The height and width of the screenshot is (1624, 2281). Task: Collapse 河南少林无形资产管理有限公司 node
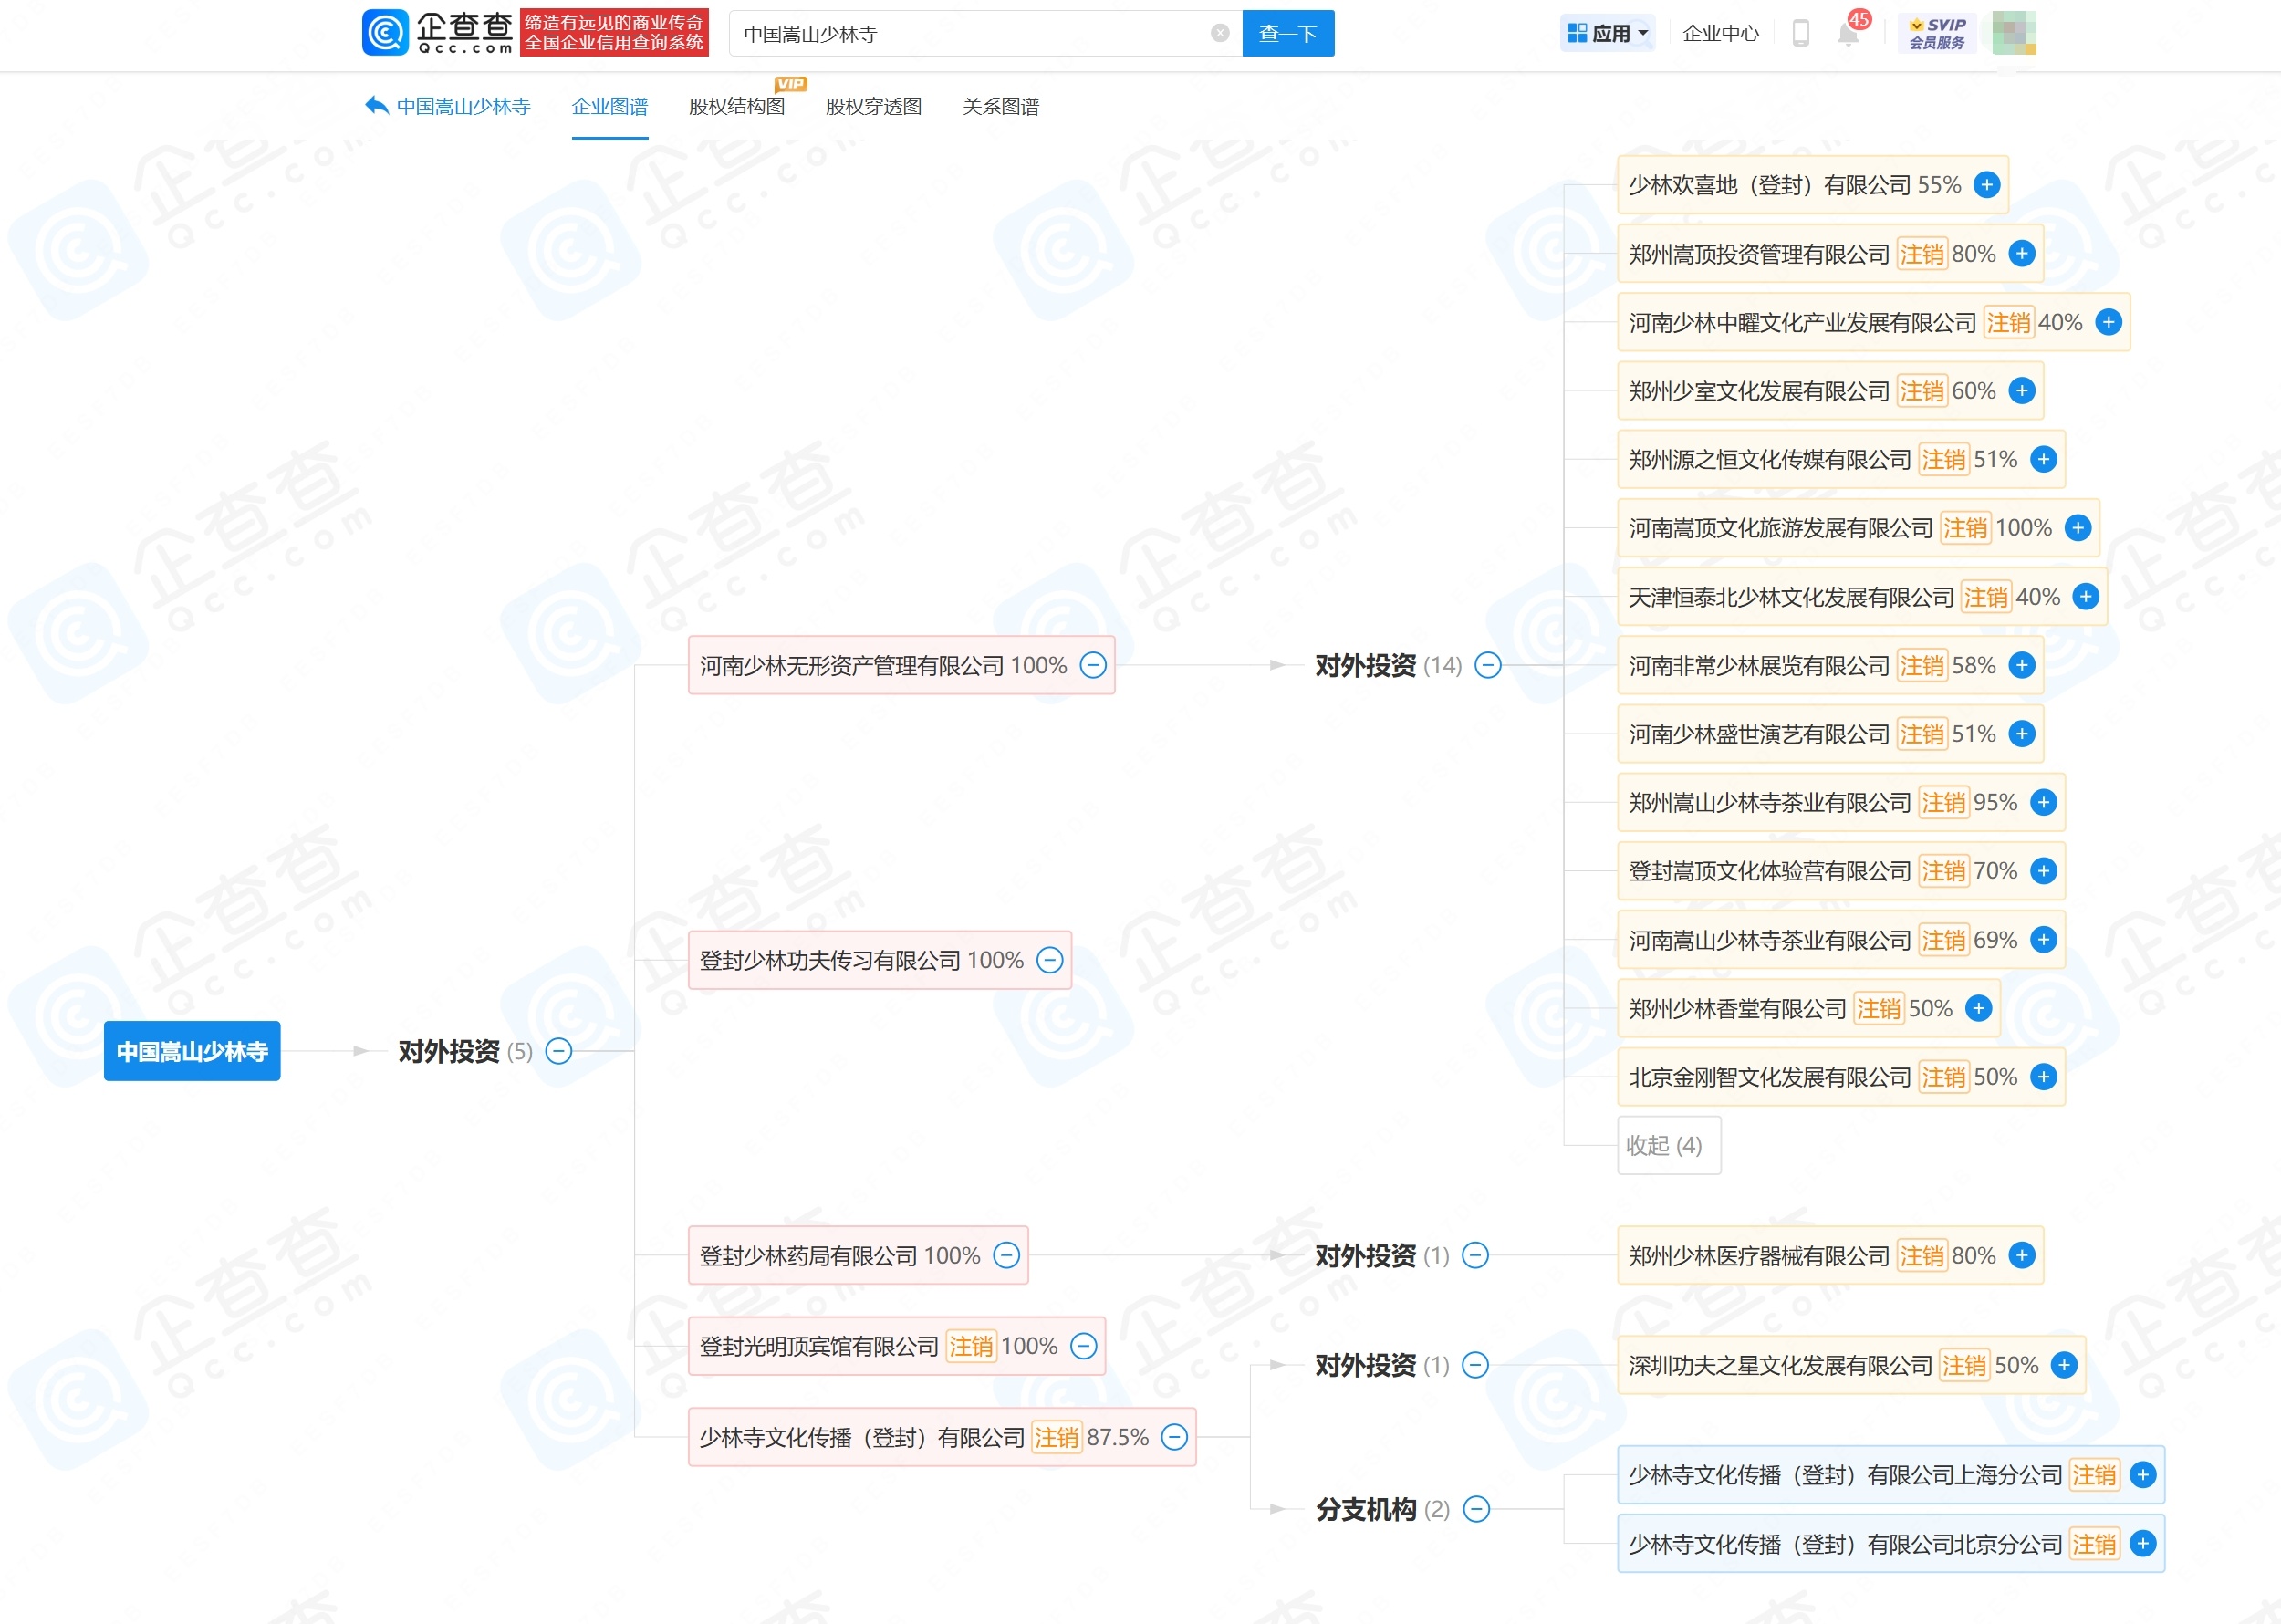[1093, 665]
